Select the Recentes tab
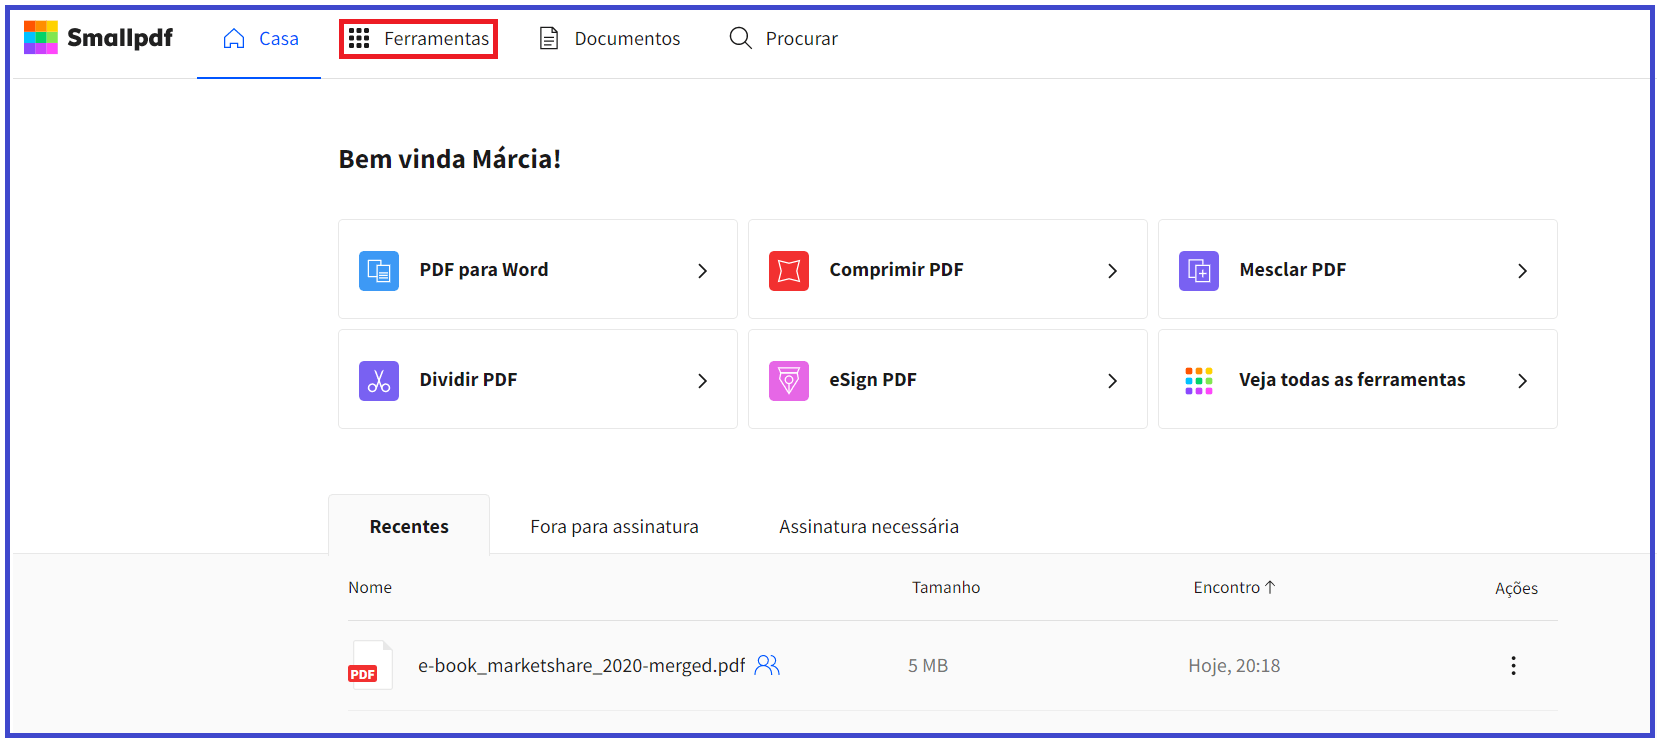The image size is (1658, 739). (x=409, y=526)
